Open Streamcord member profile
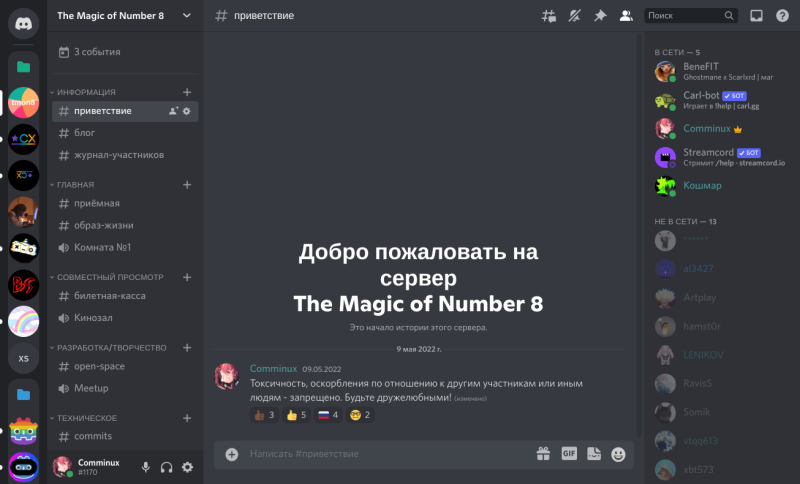Screen dimensions: 800x484 [720, 157]
